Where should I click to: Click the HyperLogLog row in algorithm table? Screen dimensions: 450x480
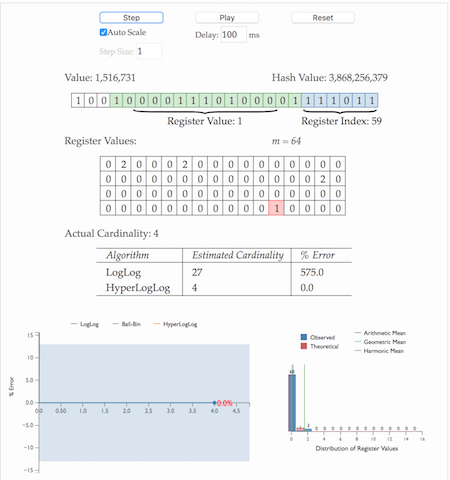[x=224, y=288]
